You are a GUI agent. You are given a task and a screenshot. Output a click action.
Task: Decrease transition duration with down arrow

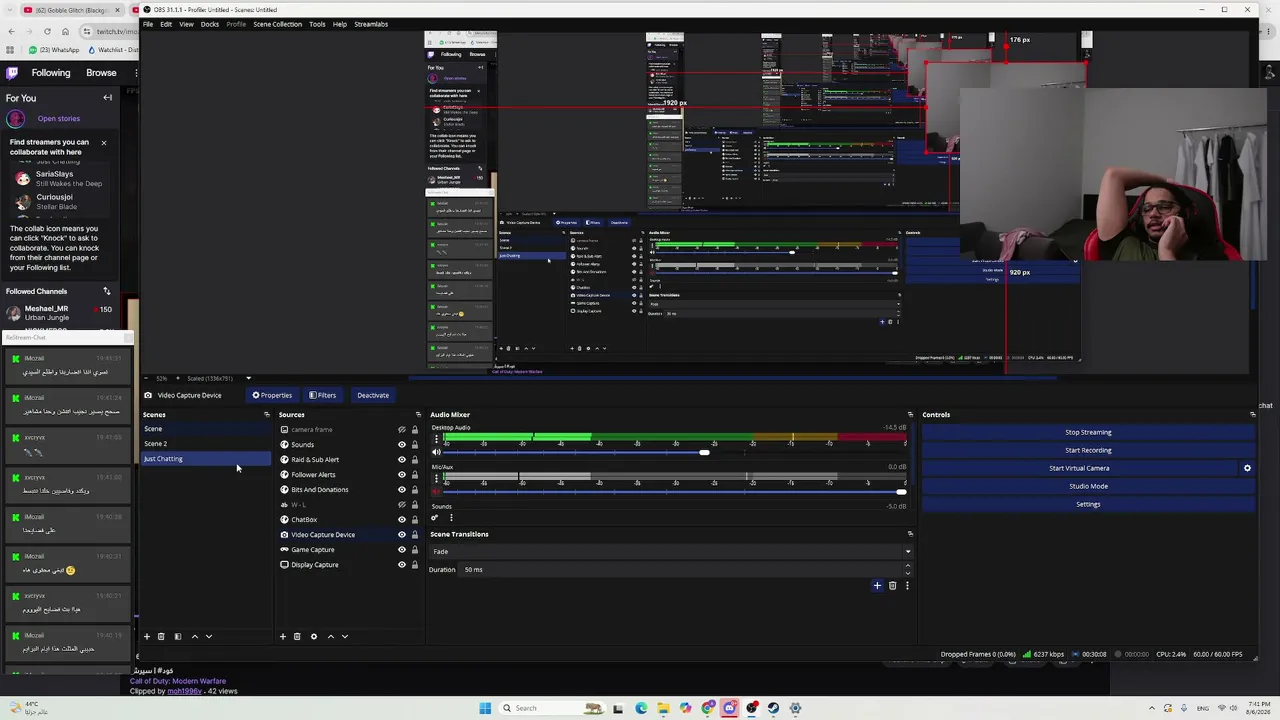tap(908, 573)
